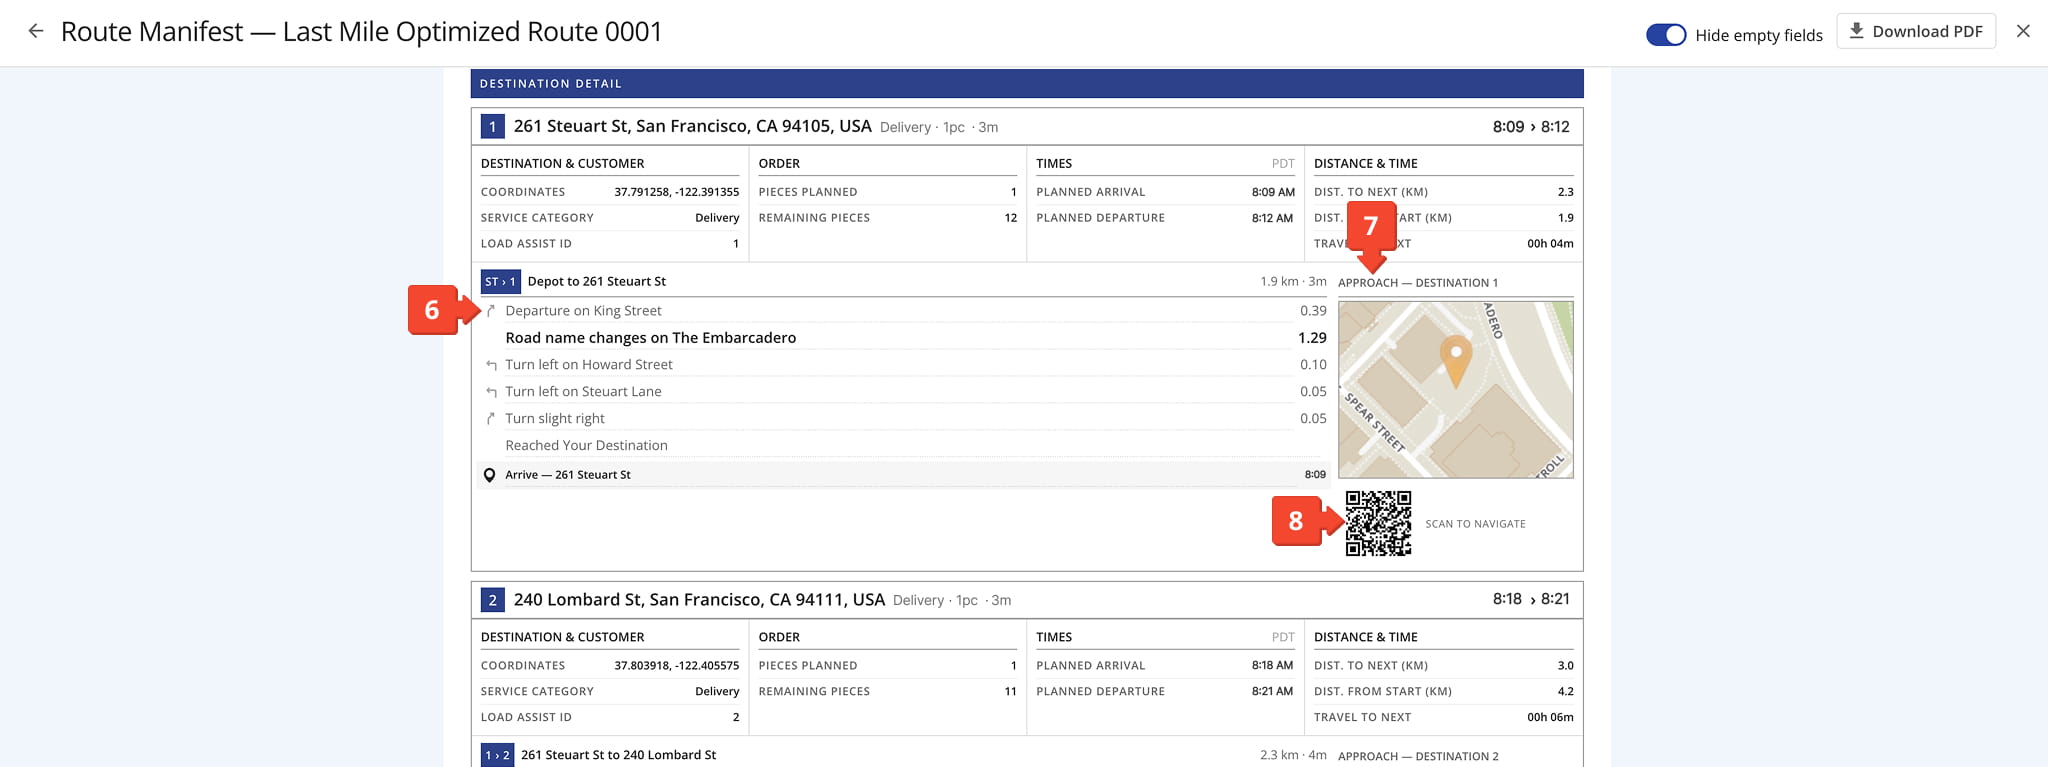
Task: Click The Embarcadero distance value 1.29
Action: pyautogui.click(x=1312, y=338)
